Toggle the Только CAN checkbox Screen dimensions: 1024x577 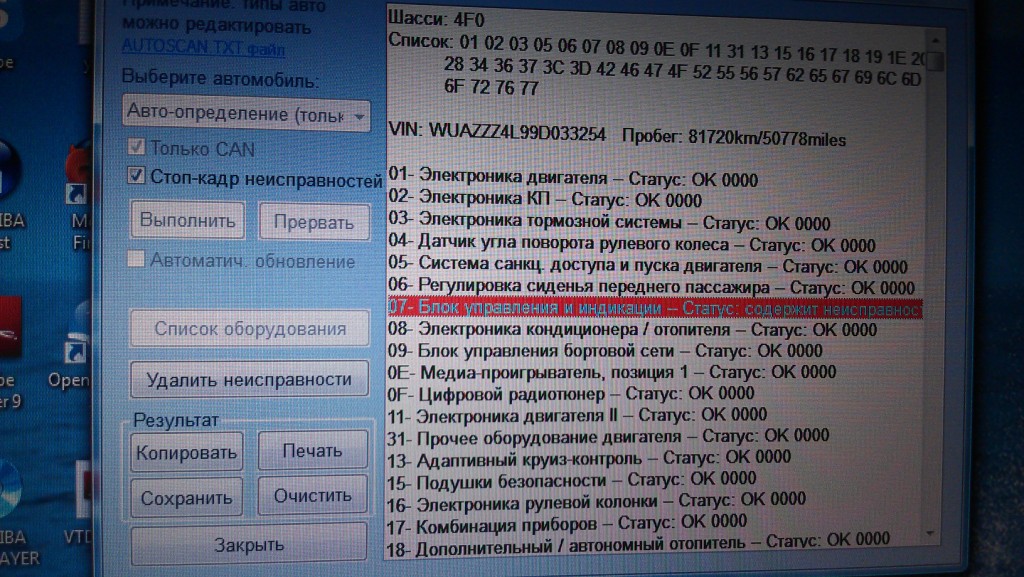[x=136, y=147]
